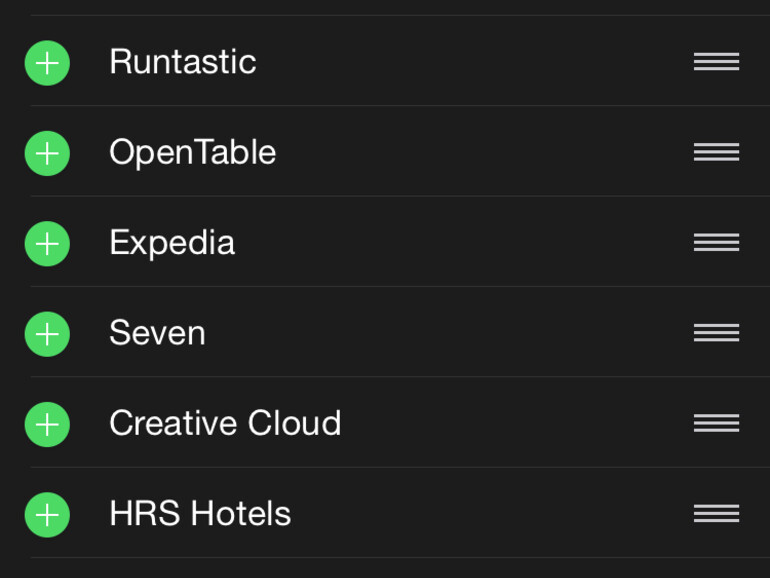Tap the HRS Hotels entry text
Viewport: 770px width, 578px height.
(200, 514)
